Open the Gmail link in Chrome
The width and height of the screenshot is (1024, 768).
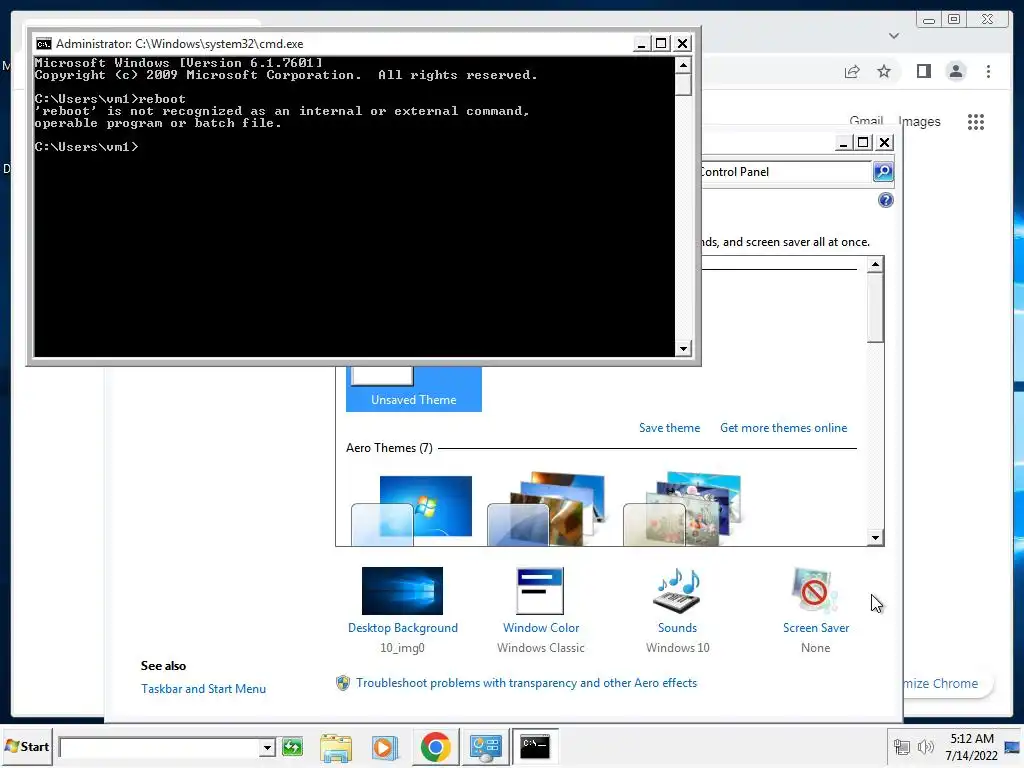pyautogui.click(x=866, y=121)
